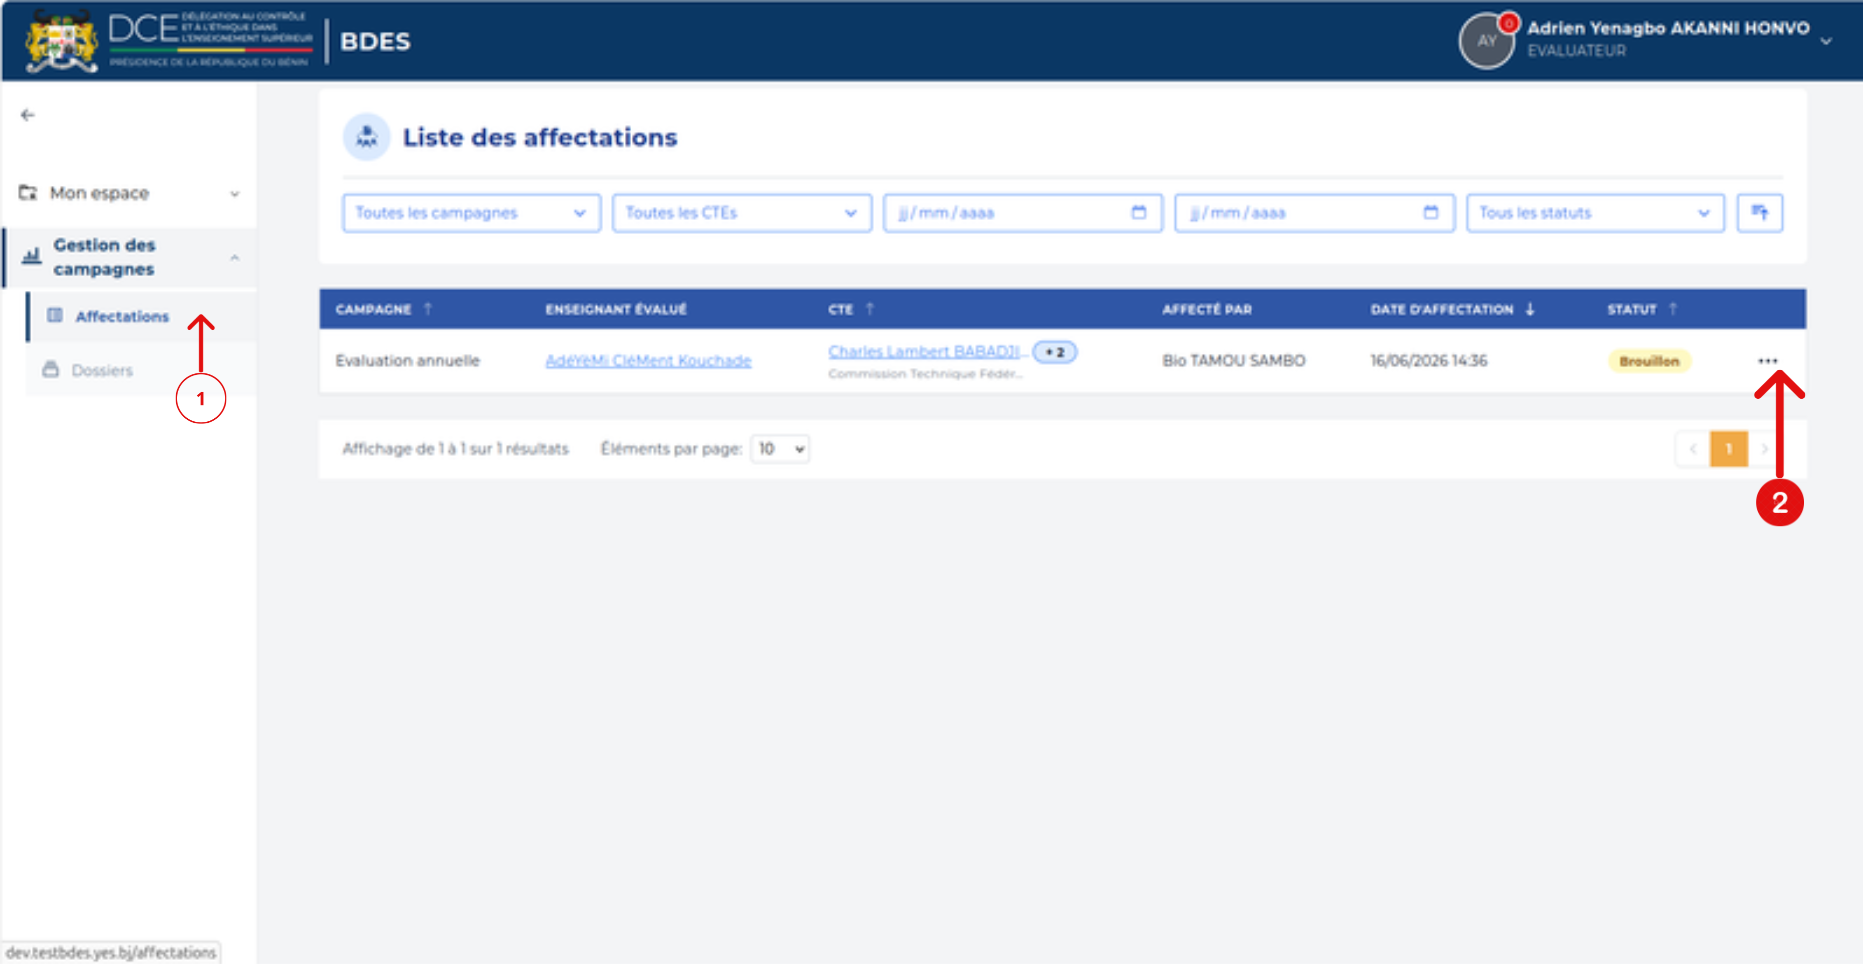Expand the Mon espace menu

click(130, 193)
